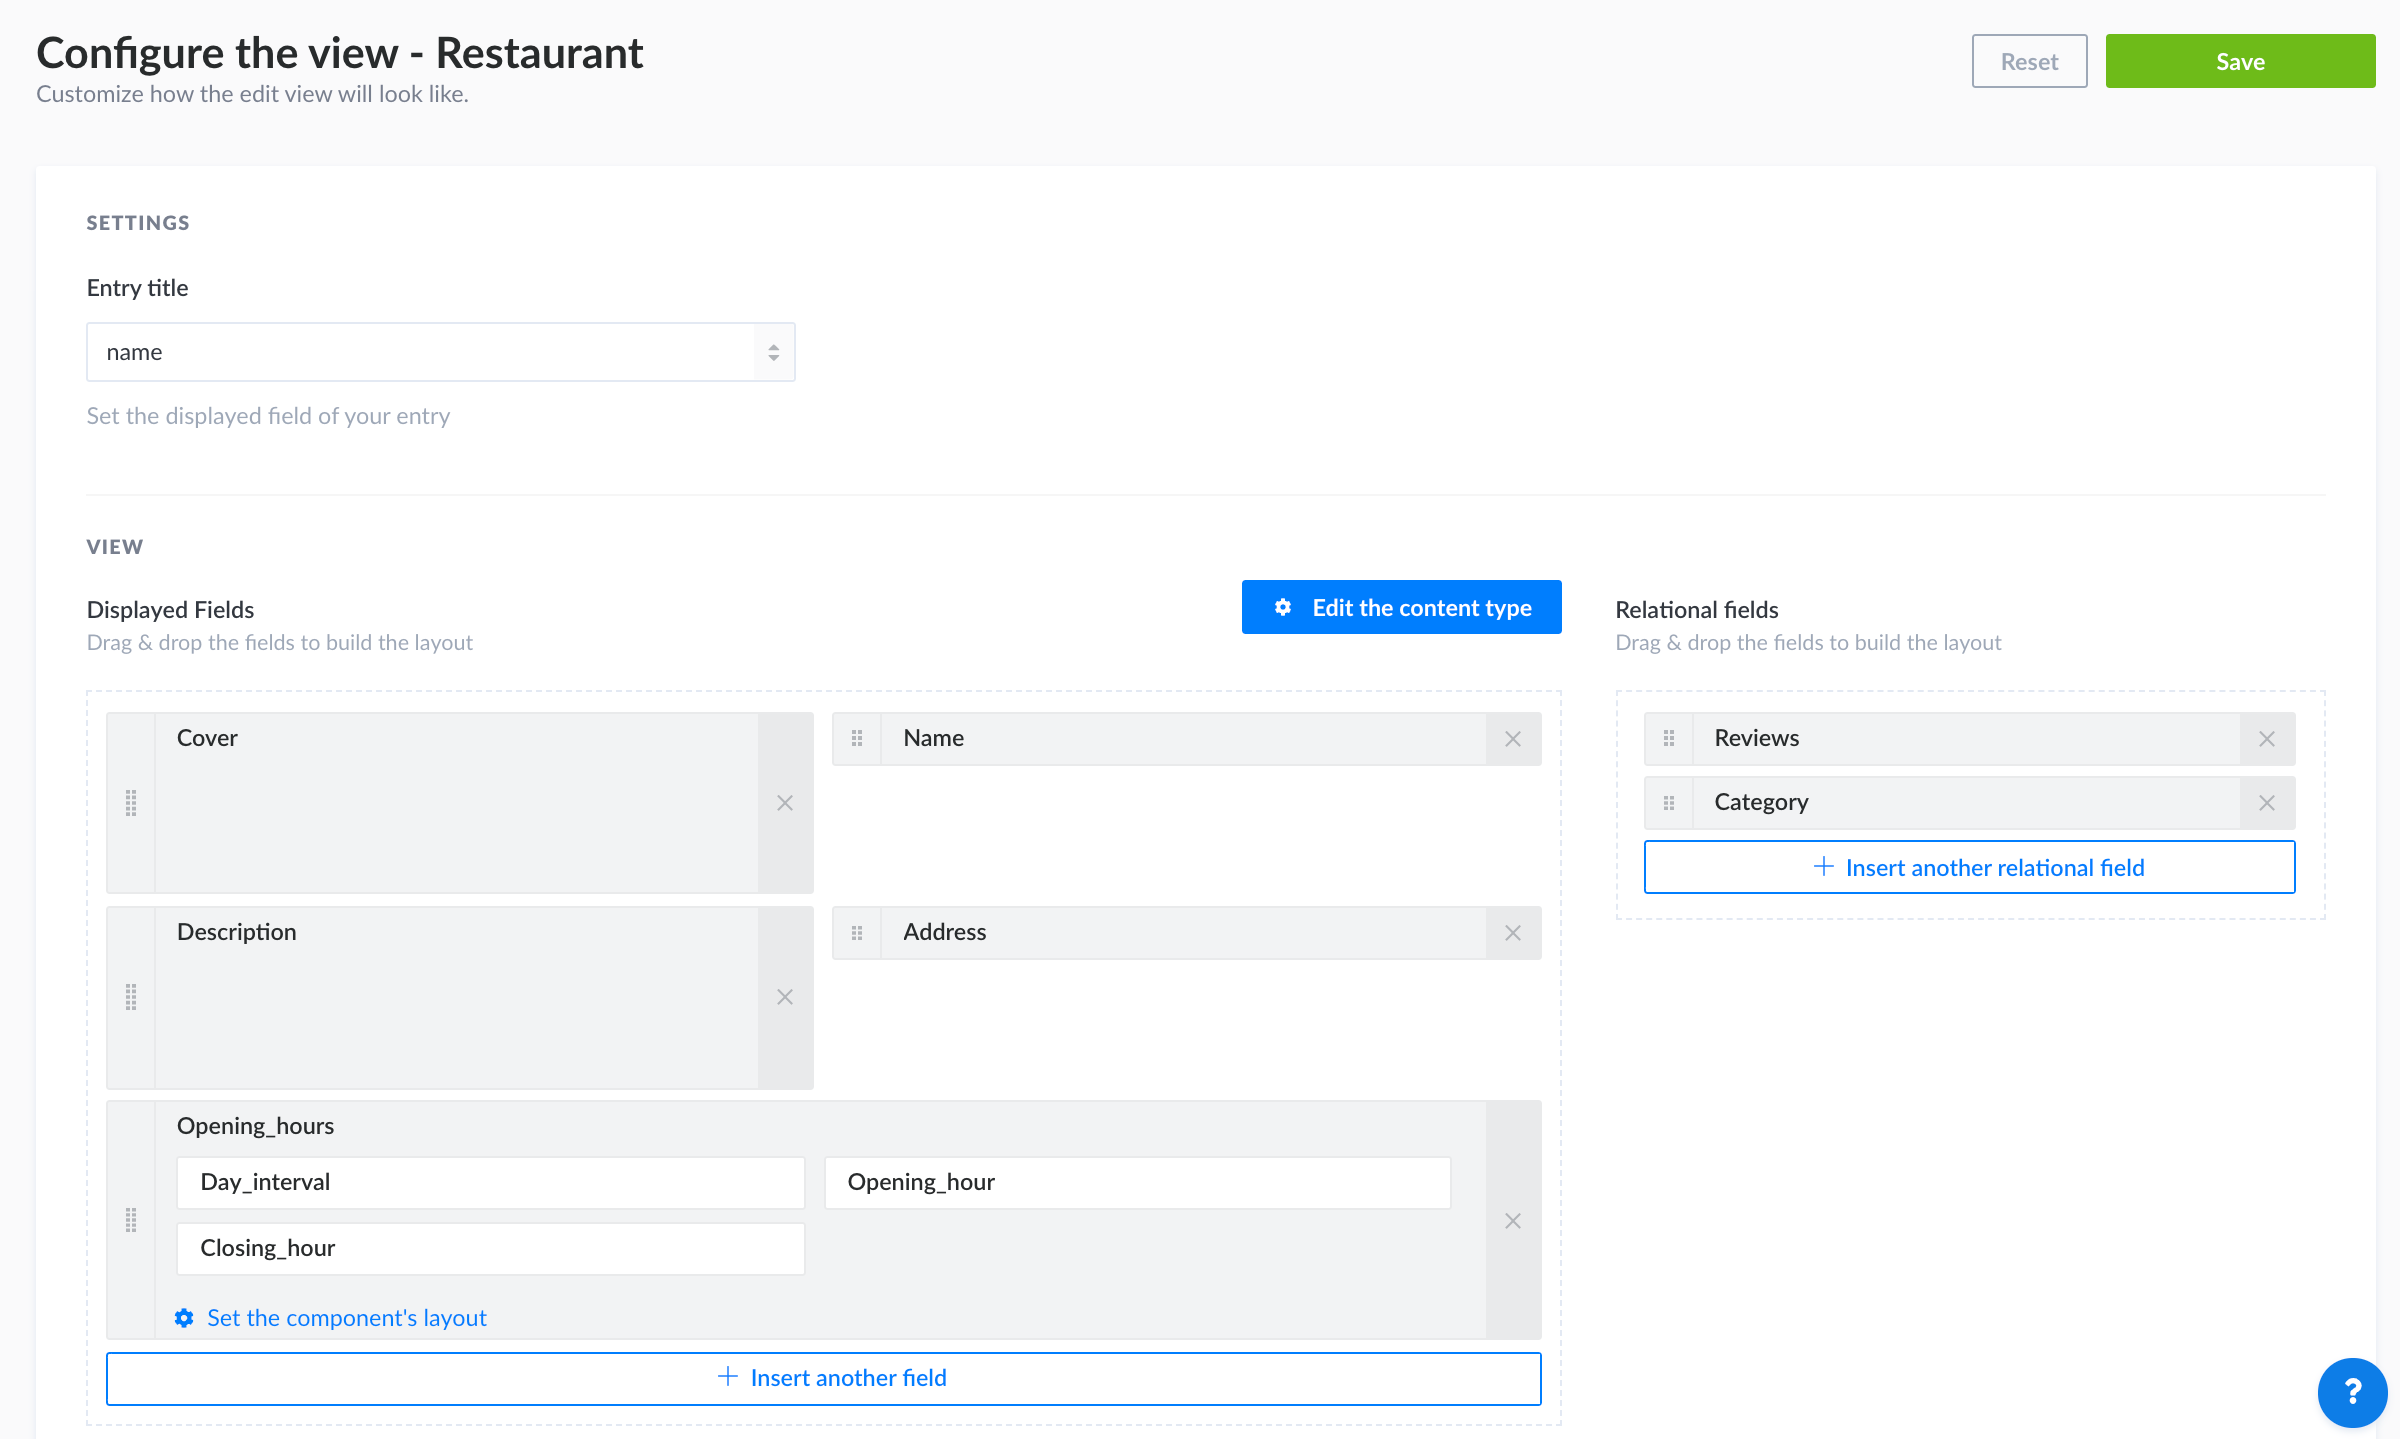Screen dimensions: 2400x1439
Task: Remove the Reviews relational field
Action: tap(2266, 738)
